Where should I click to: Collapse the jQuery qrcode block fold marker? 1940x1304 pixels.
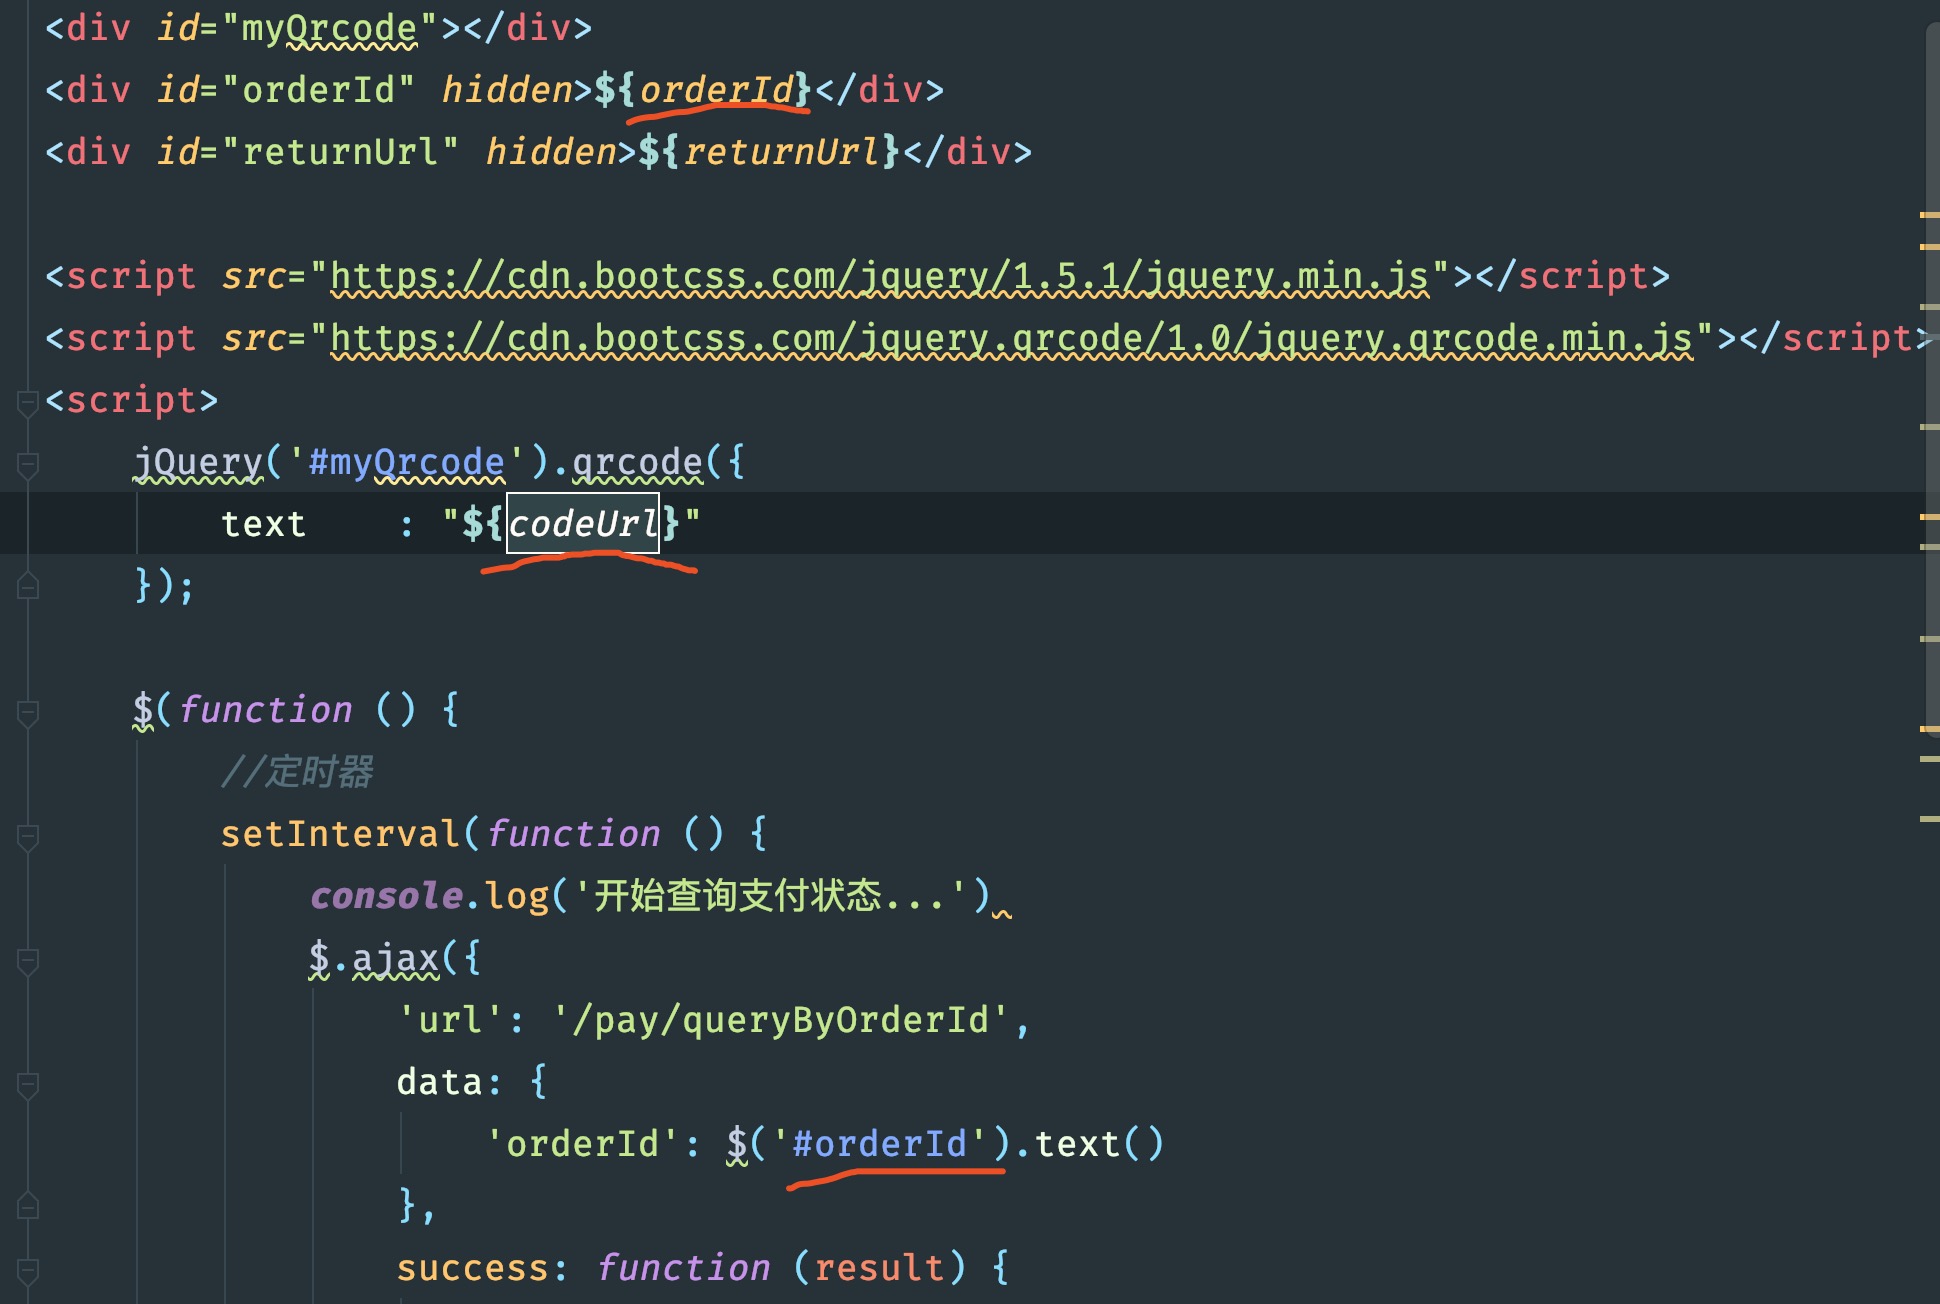tap(28, 465)
